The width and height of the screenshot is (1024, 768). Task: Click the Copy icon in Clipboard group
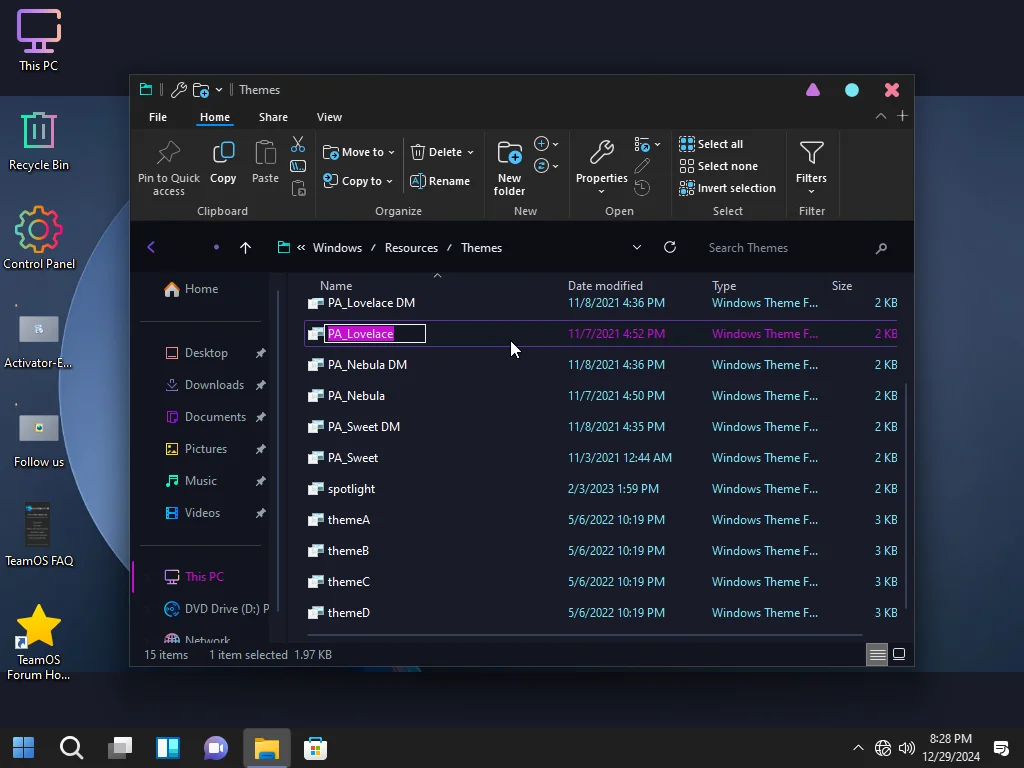(223, 153)
